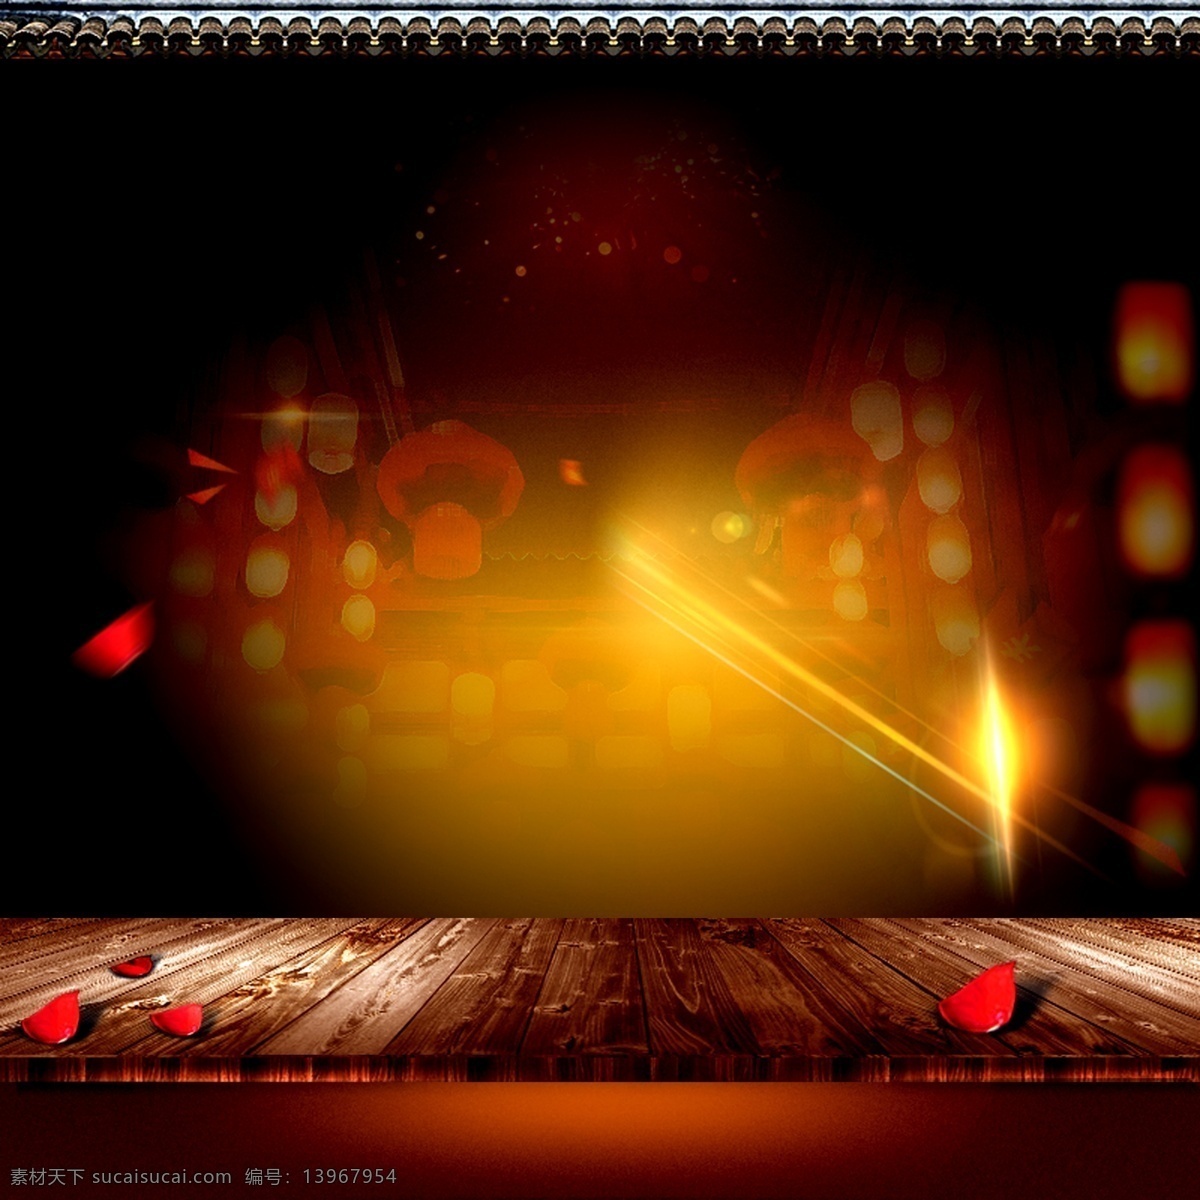Click the large red petal on right floorboards
Viewport: 1200px width, 1200px height.
978,999
